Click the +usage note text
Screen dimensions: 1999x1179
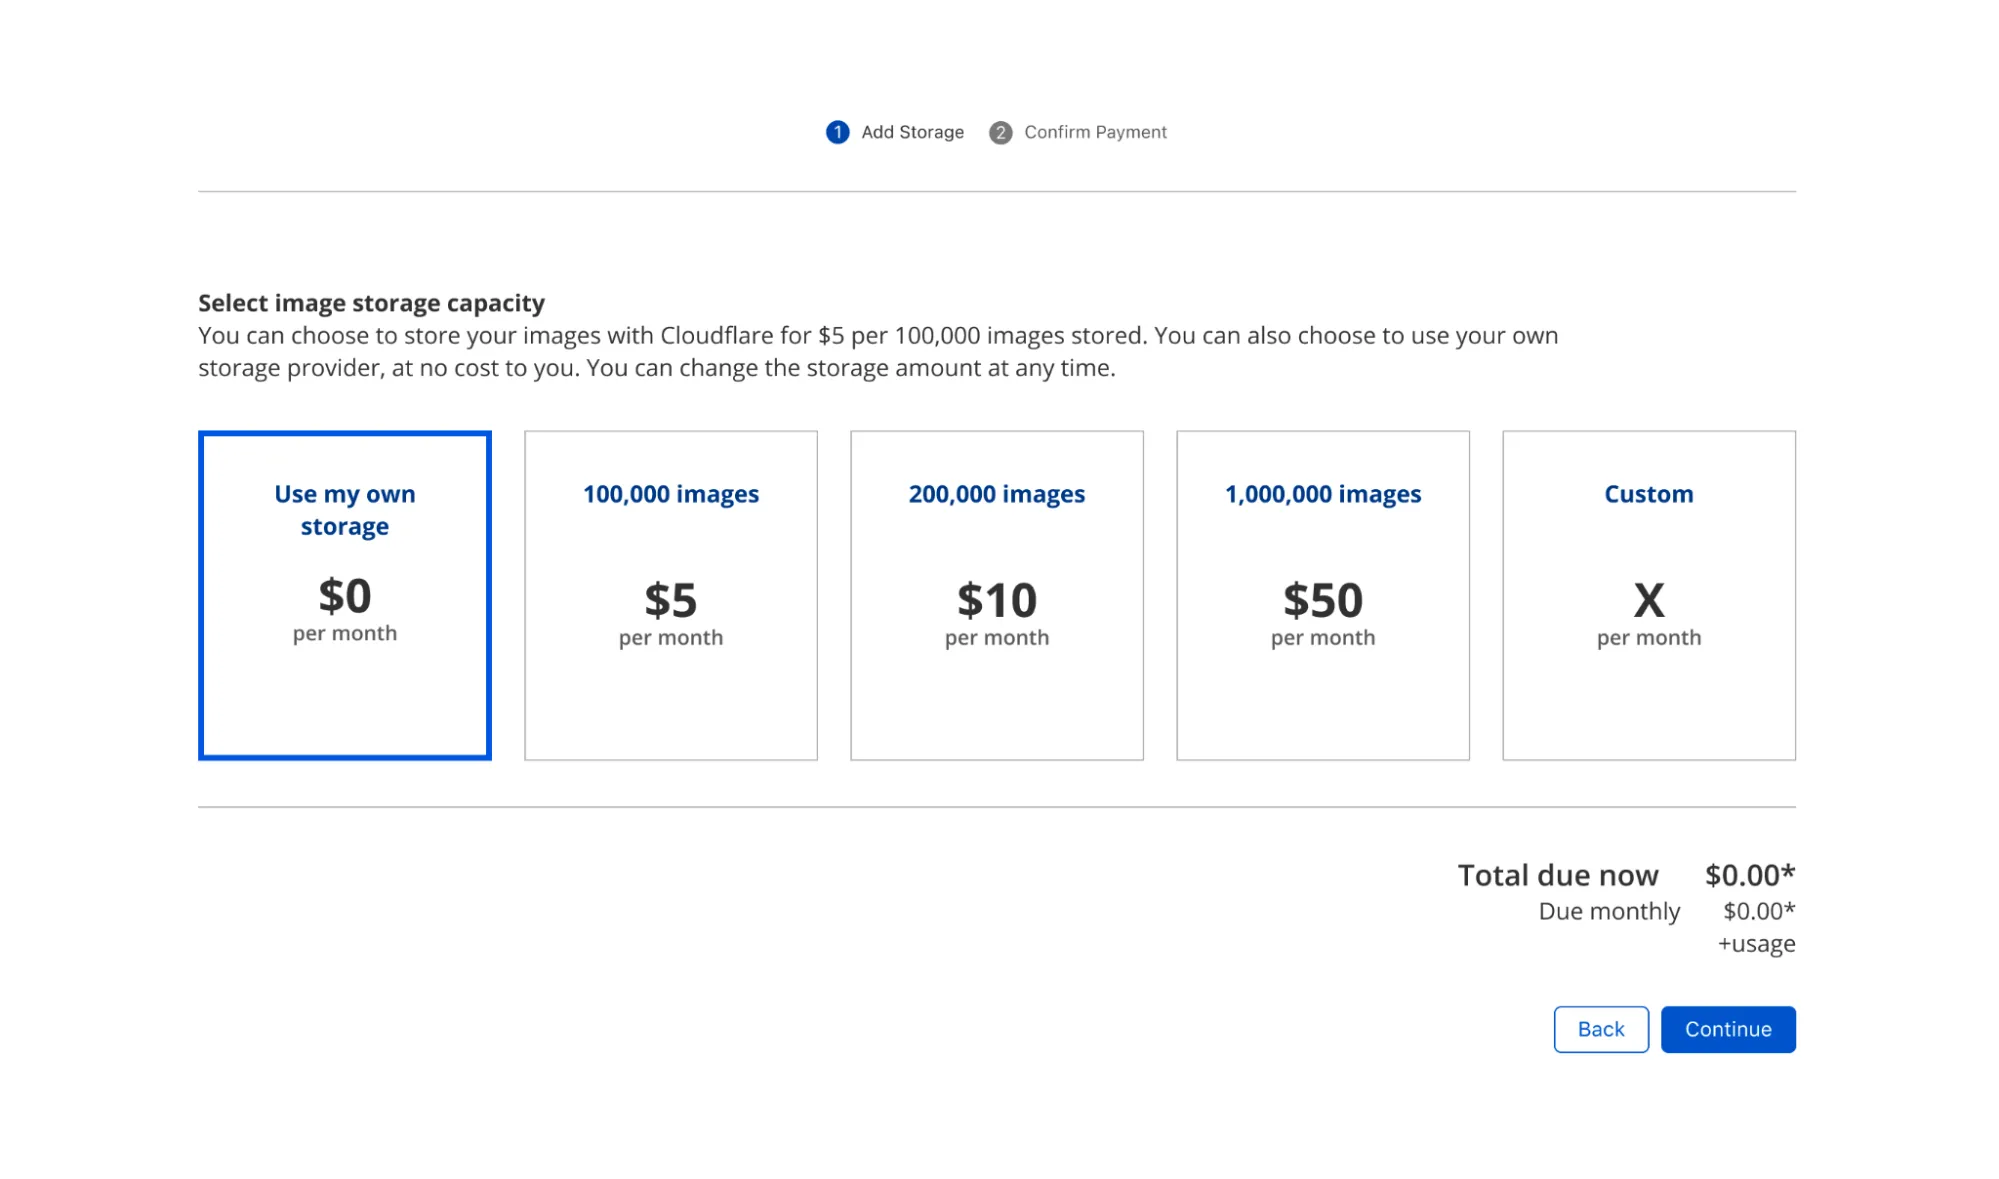coord(1756,944)
